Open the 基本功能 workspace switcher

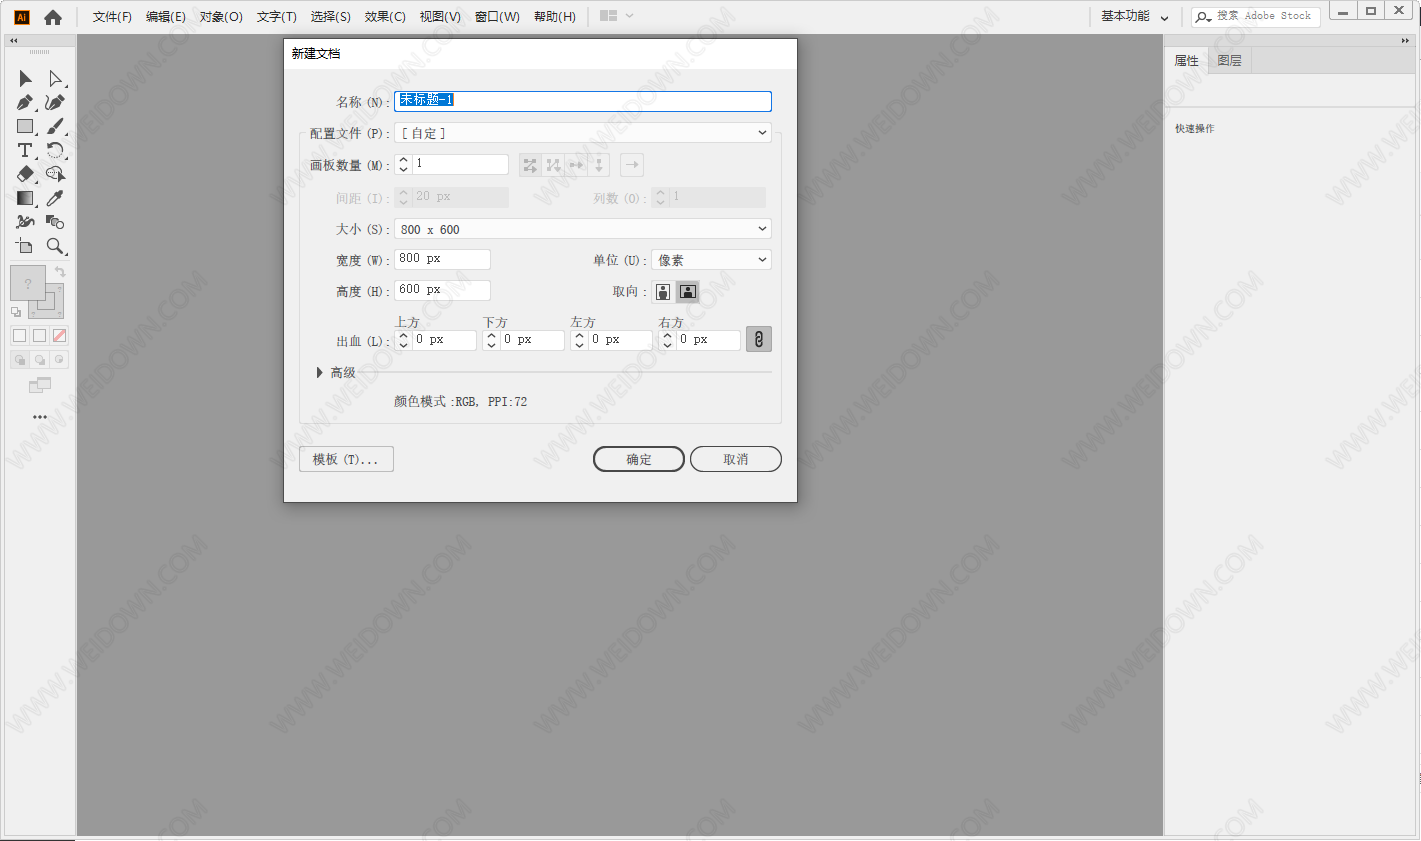1134,16
